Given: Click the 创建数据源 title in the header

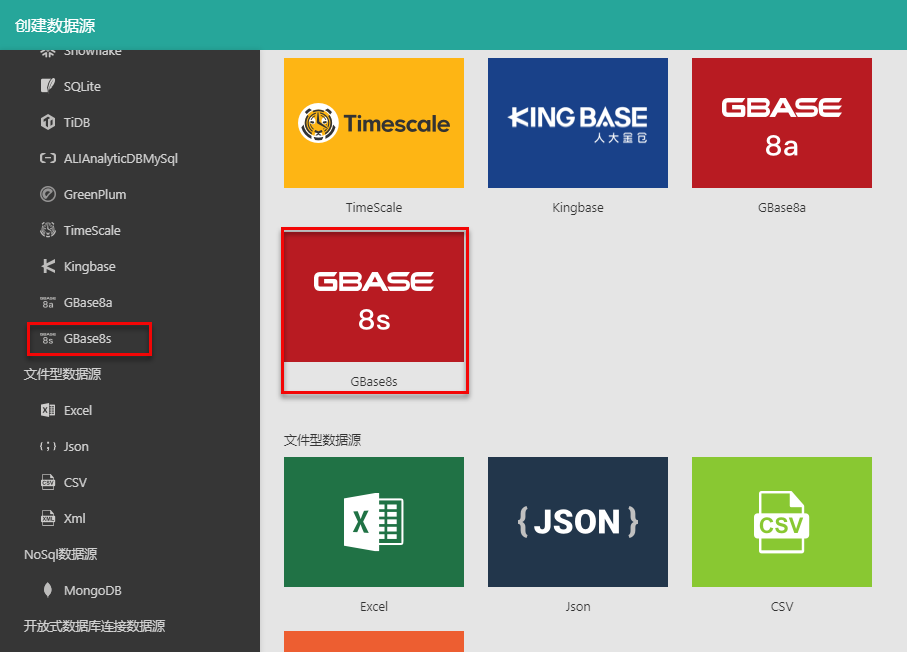Looking at the screenshot, I should click(x=55, y=25).
